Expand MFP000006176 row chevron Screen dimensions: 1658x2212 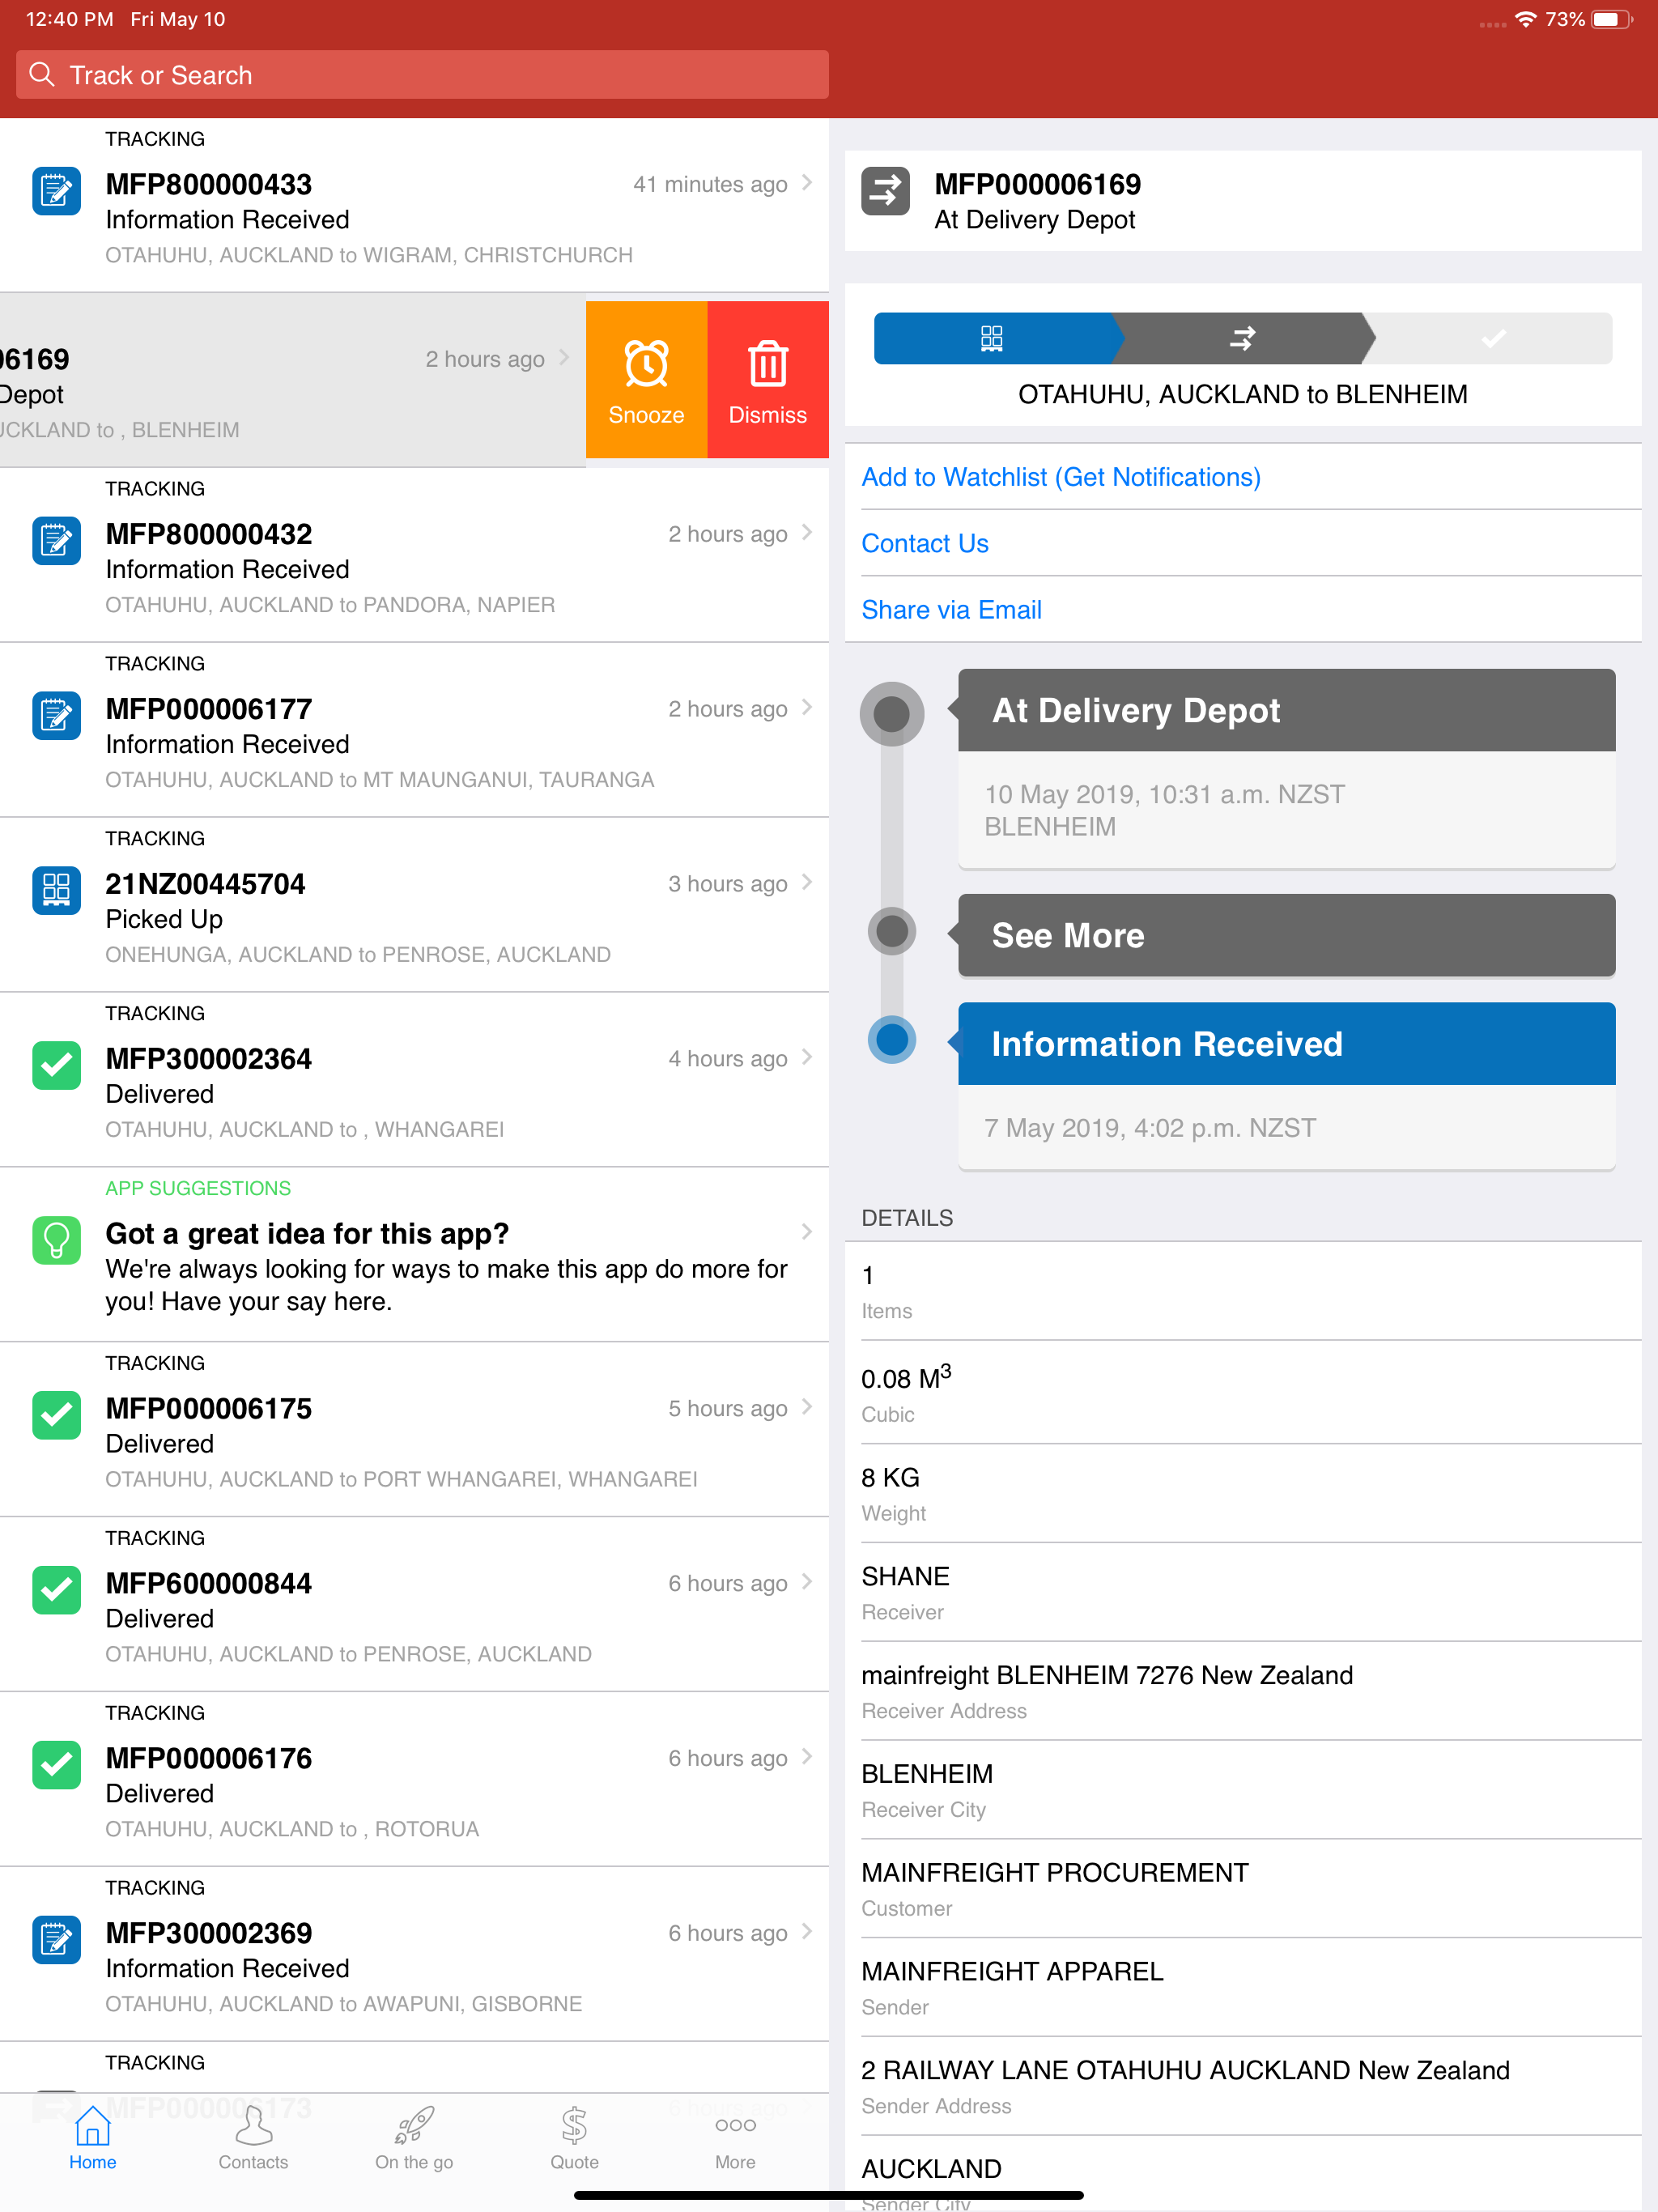[807, 1758]
